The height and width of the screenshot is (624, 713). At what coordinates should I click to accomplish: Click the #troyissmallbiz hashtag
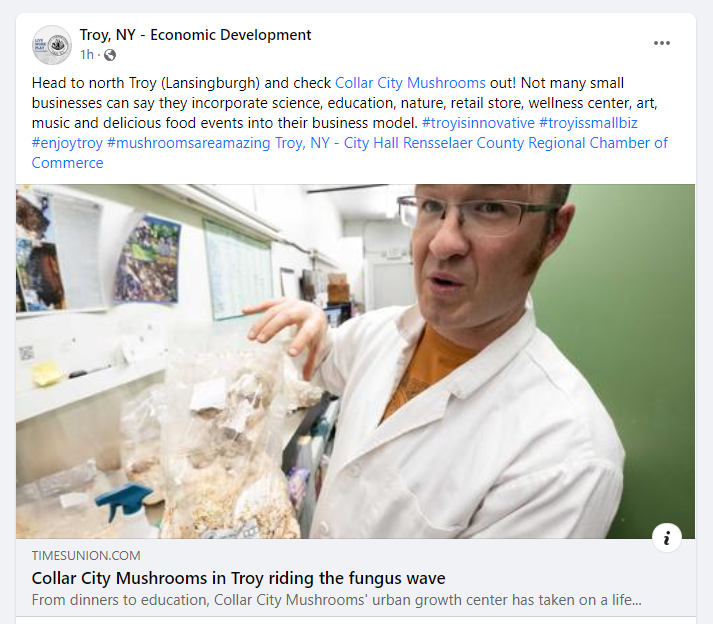pyautogui.click(x=588, y=123)
